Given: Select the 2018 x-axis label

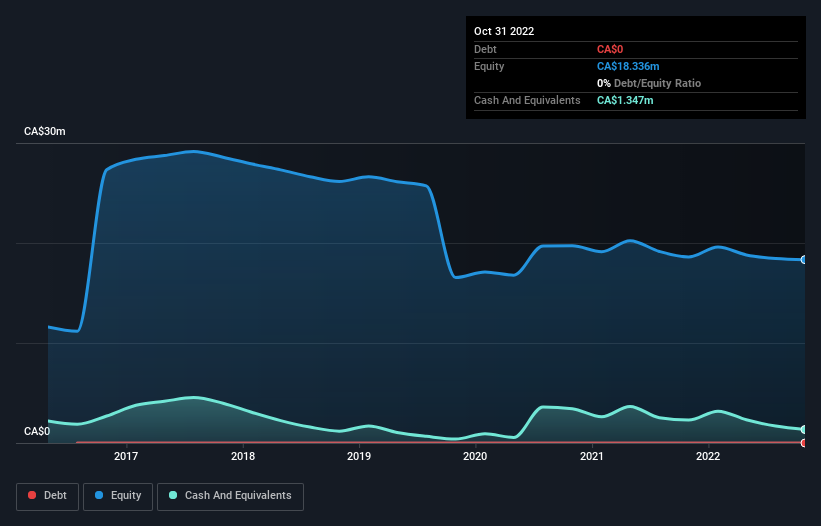Looking at the screenshot, I should pyautogui.click(x=243, y=456).
